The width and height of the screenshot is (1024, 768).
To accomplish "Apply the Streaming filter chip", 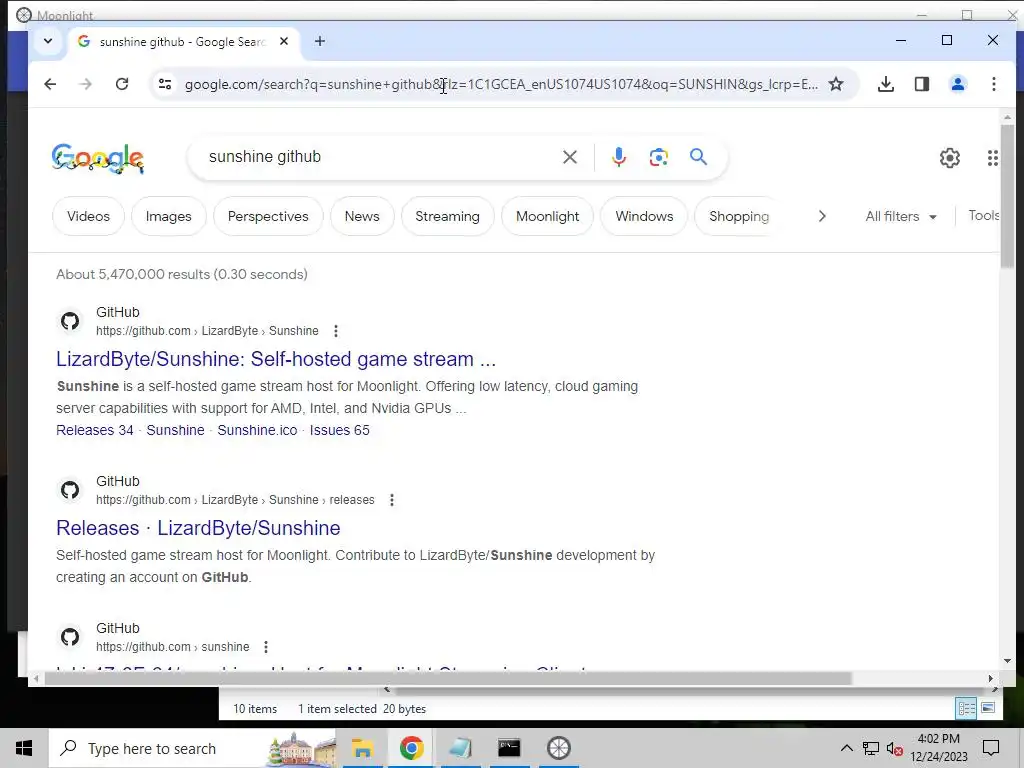I will tap(447, 216).
